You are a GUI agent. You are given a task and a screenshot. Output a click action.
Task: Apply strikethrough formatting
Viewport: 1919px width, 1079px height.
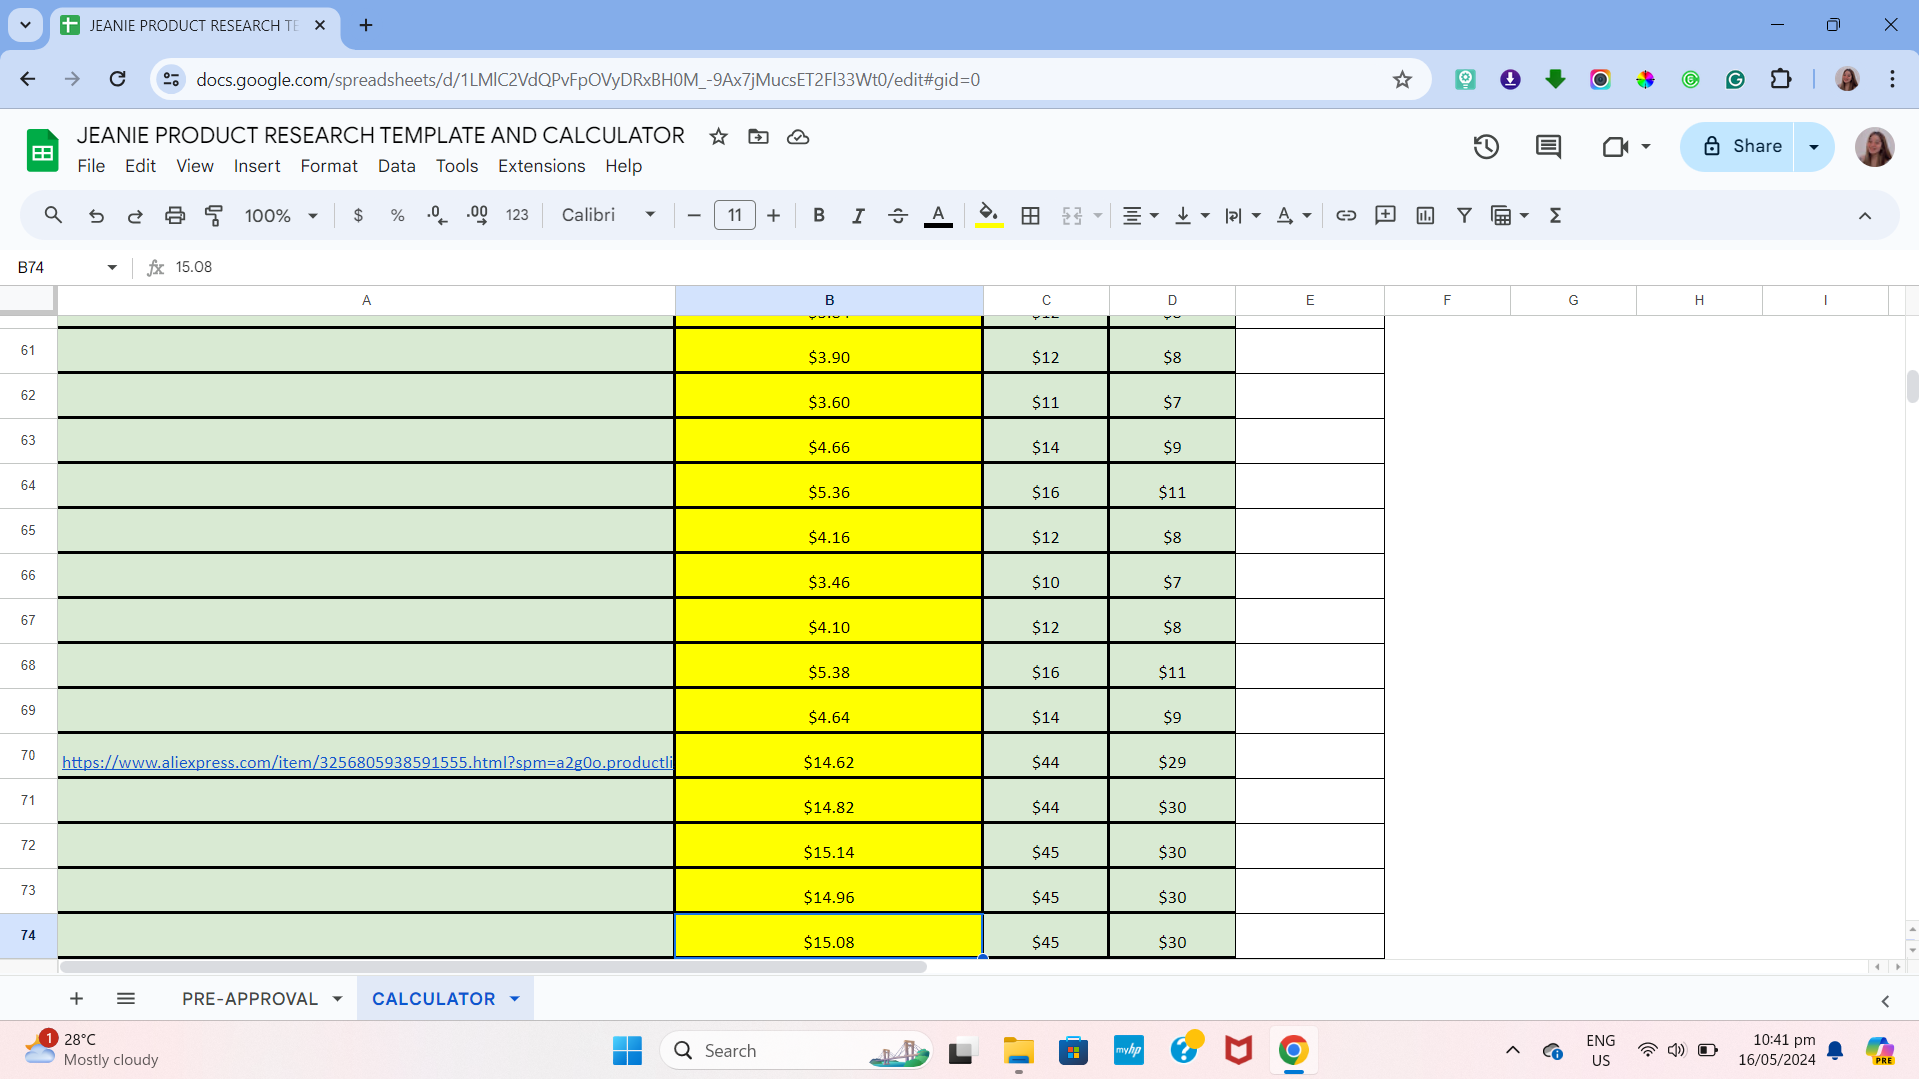897,215
